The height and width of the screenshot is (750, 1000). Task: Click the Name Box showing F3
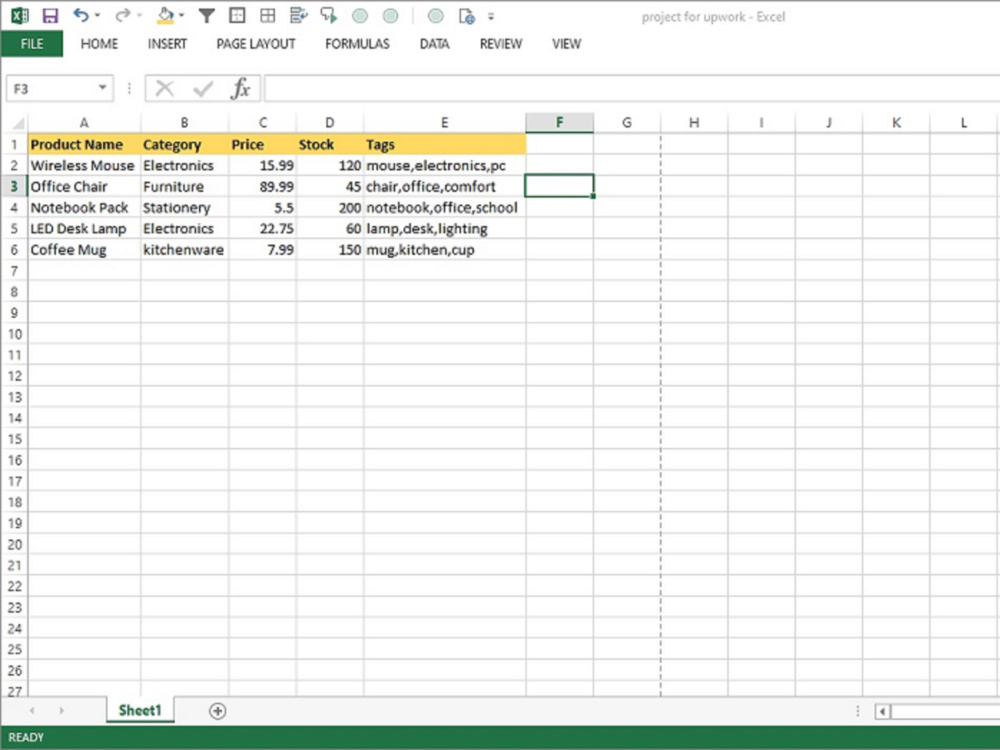pos(51,89)
